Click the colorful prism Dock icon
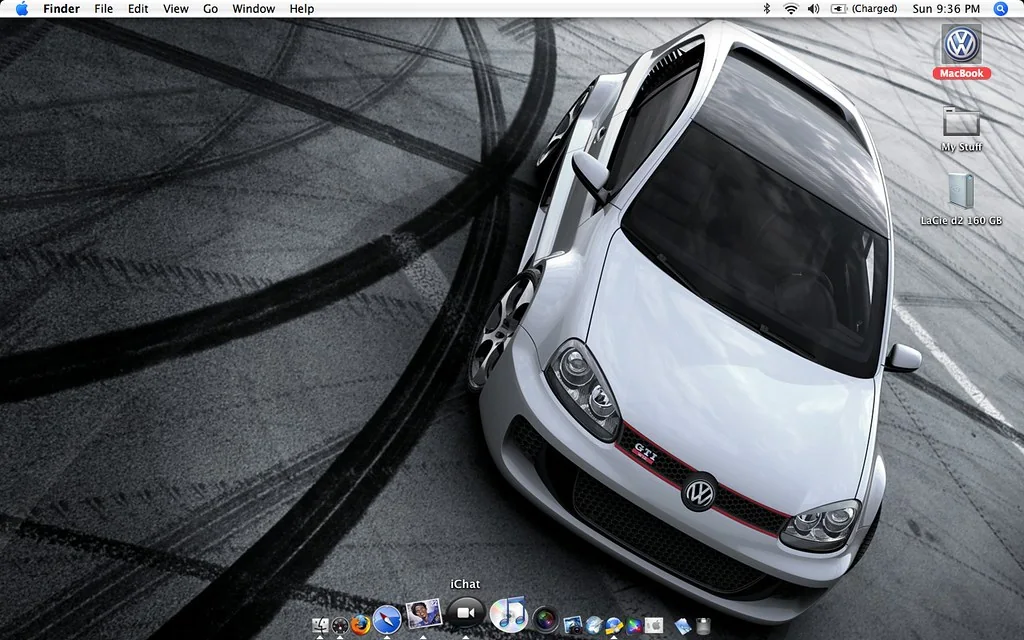Screen dimensions: 1024x640 click(x=633, y=626)
